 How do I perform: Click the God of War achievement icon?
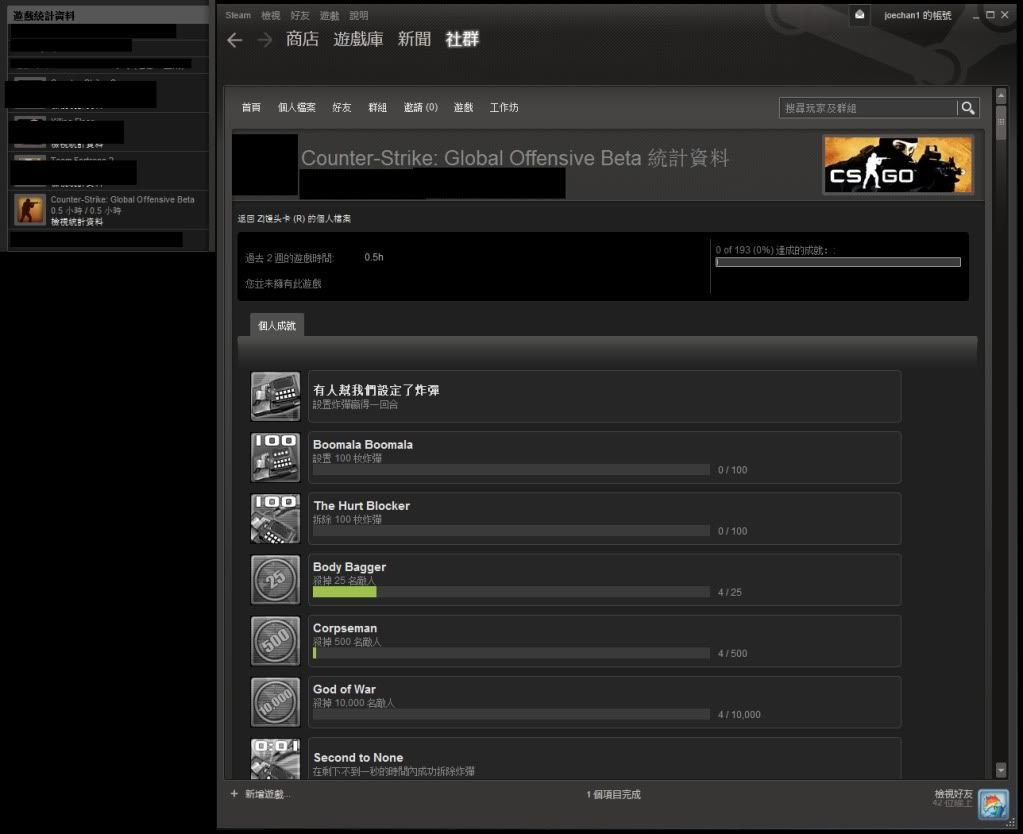click(x=275, y=702)
